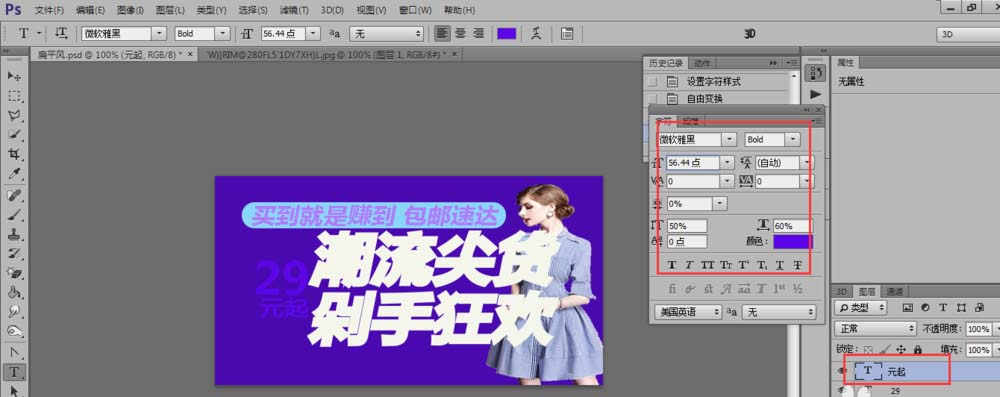Lock layer position in Layers panel
Screen dimensions: 1000x397
coord(901,350)
